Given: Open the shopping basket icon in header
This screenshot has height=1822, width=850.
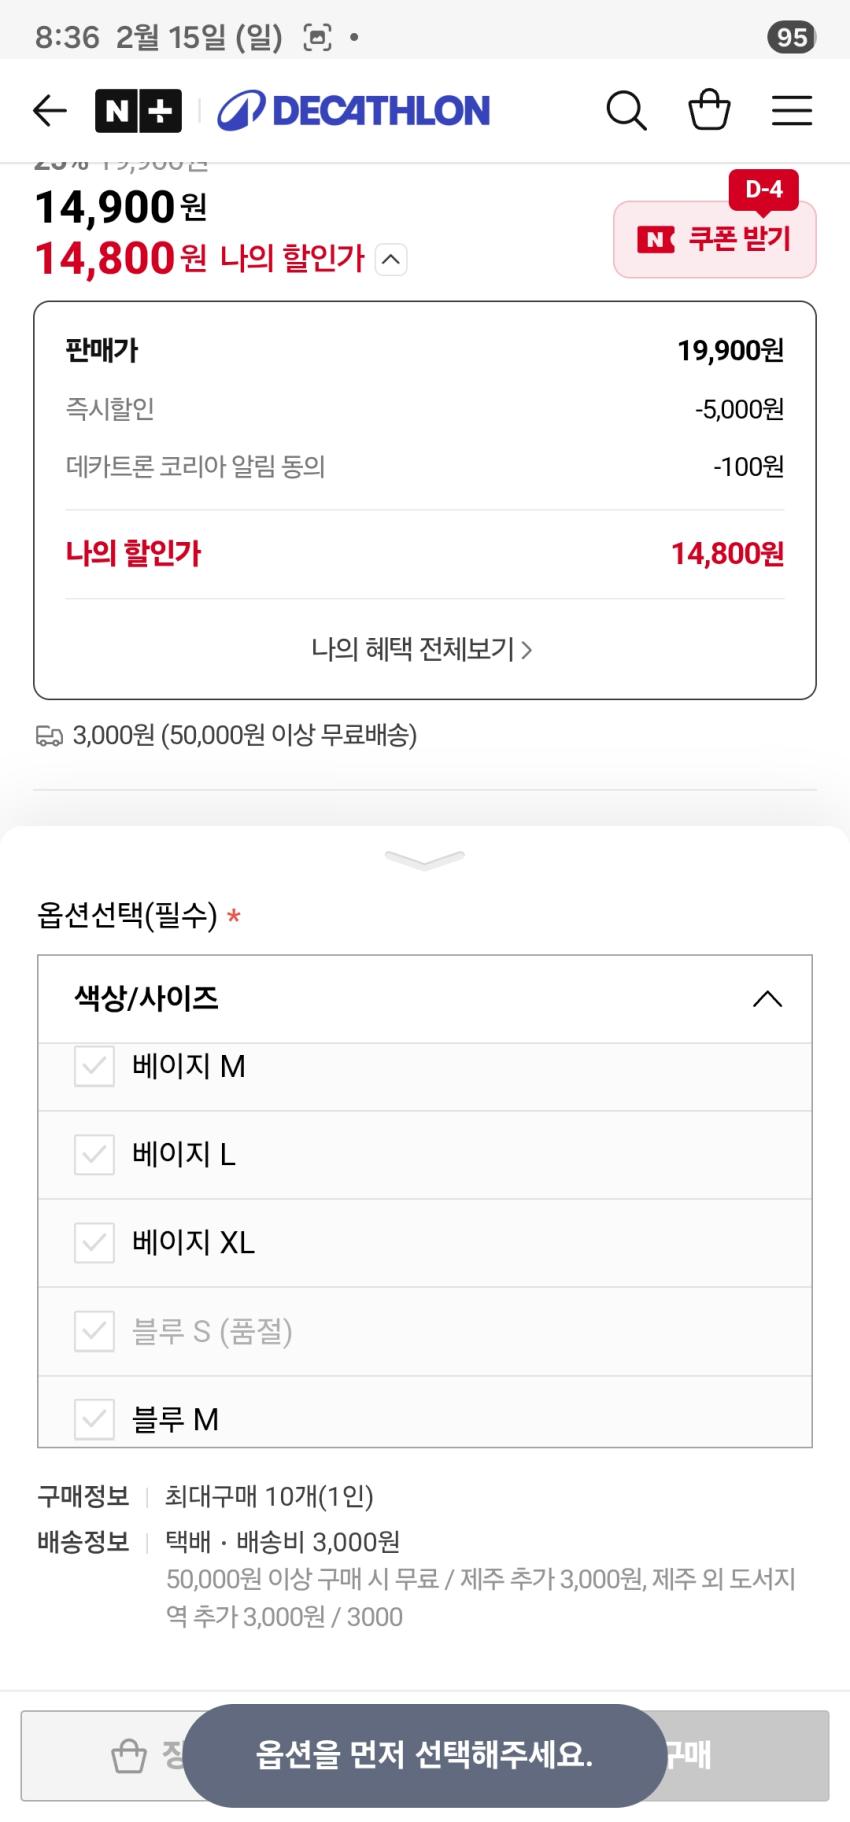Looking at the screenshot, I should point(709,110).
